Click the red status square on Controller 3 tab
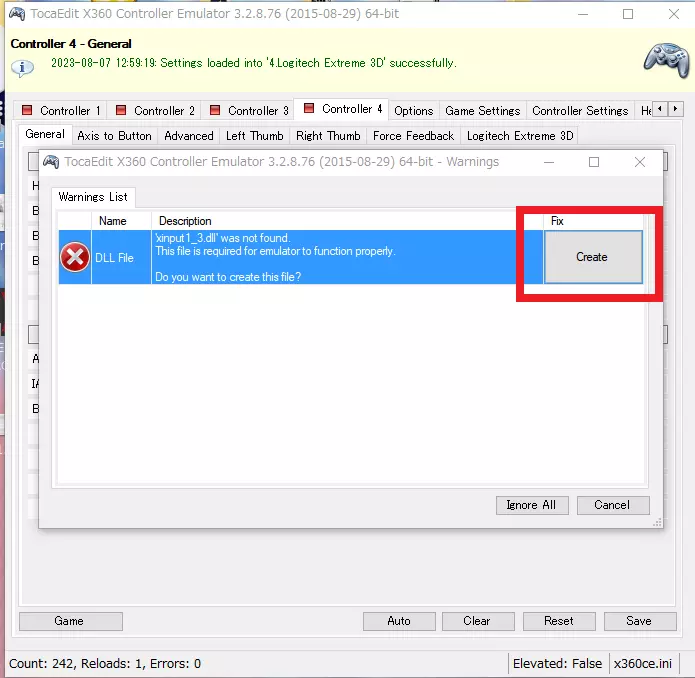Viewport: 695px width, 678px height. (x=215, y=110)
